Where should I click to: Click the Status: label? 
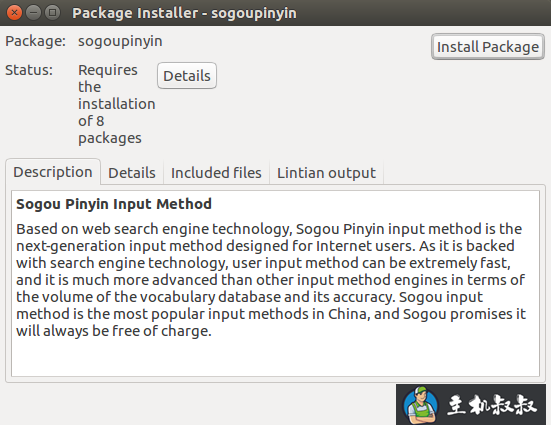click(29, 70)
